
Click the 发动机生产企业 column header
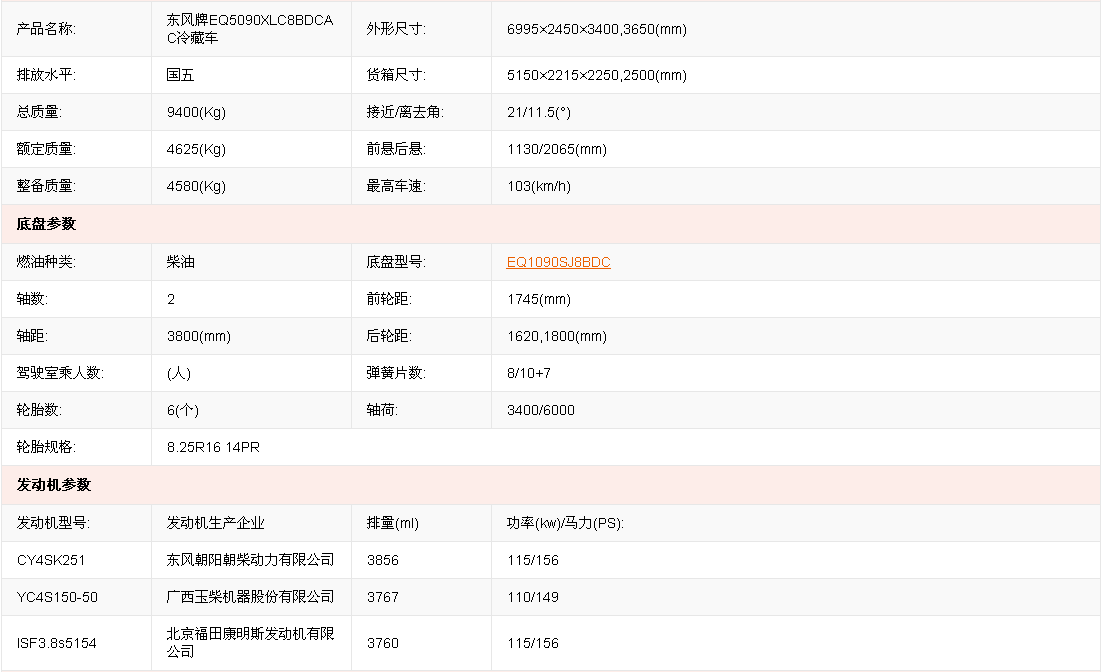pyautogui.click(x=215, y=523)
